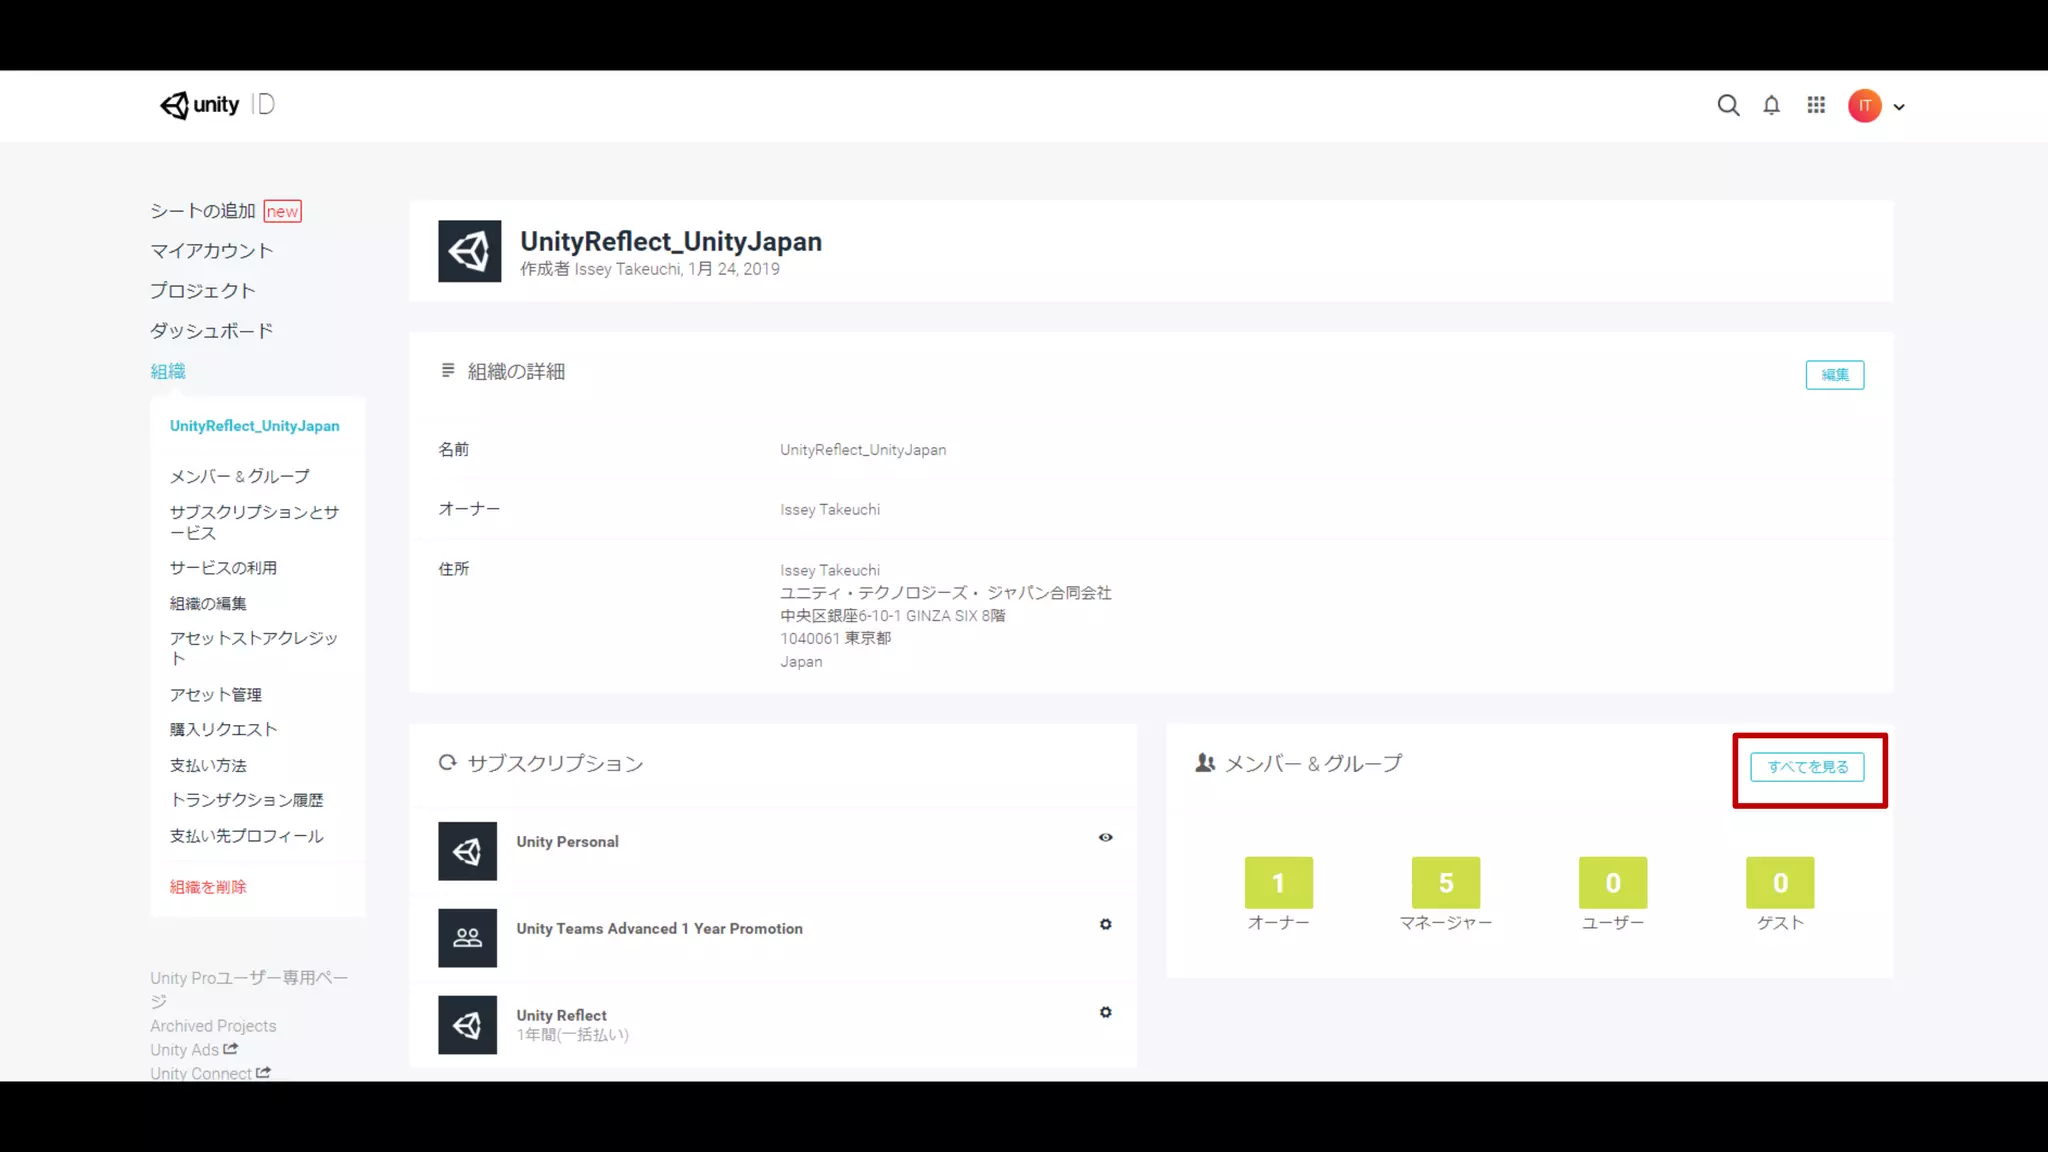Viewport: 2048px width, 1152px height.
Task: Open search with magnifier icon
Action: coord(1728,106)
